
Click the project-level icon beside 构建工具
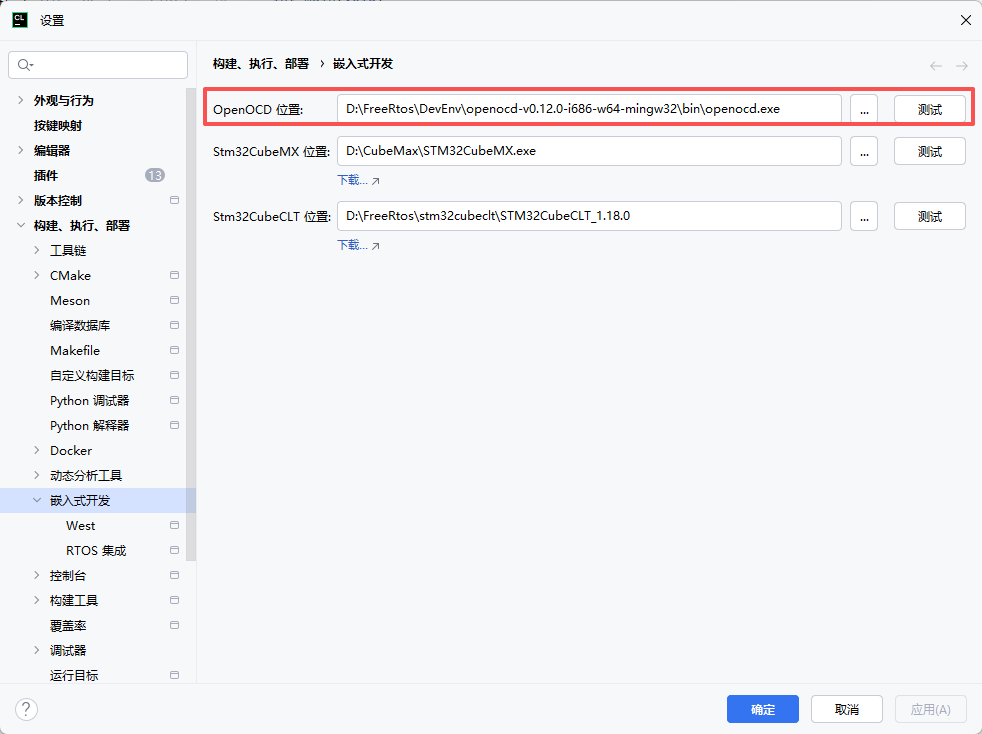point(175,601)
